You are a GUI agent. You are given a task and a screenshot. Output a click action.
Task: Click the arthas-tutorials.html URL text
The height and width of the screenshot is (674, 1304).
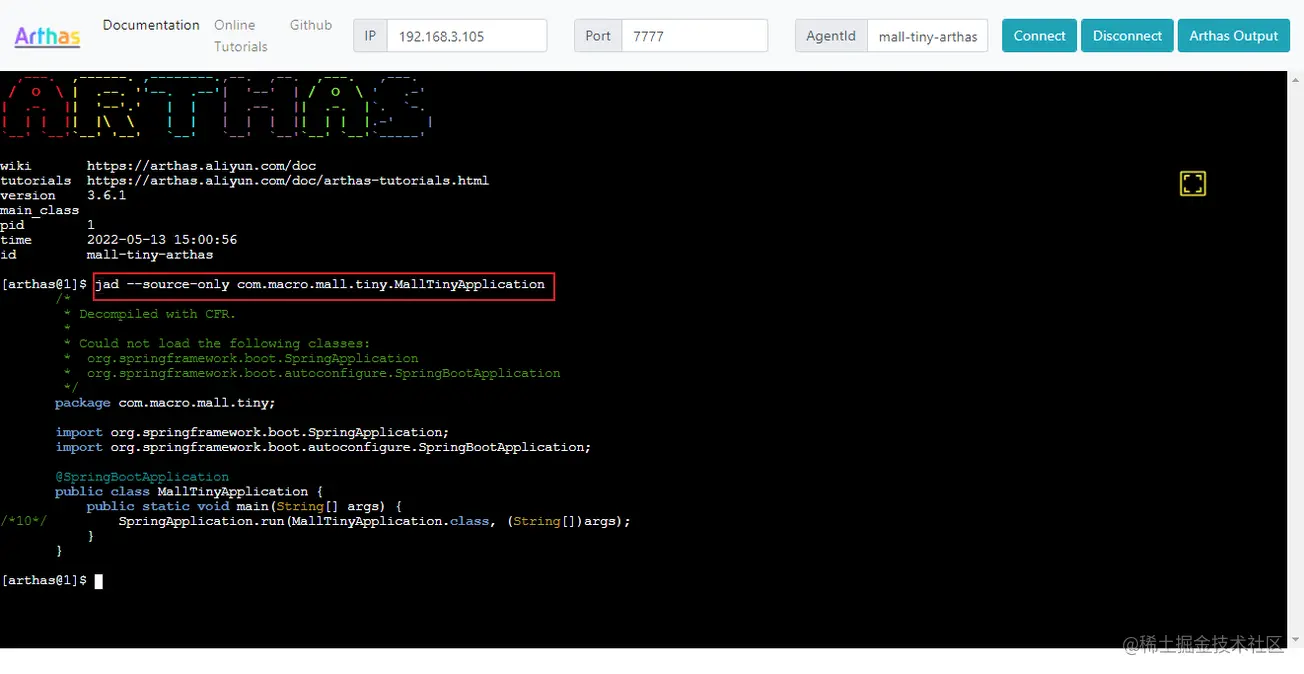[288, 181]
